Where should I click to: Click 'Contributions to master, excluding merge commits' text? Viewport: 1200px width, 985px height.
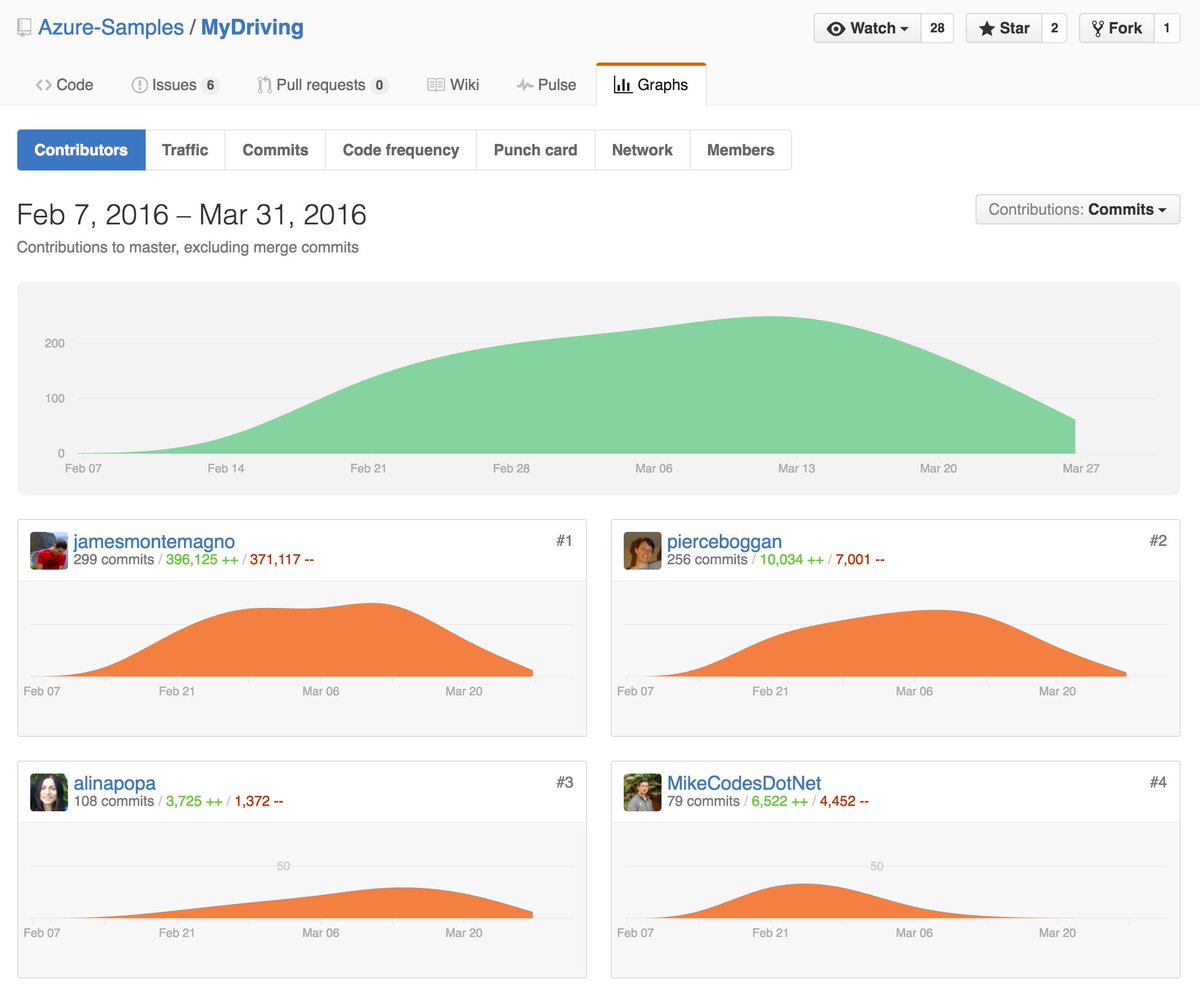(188, 247)
